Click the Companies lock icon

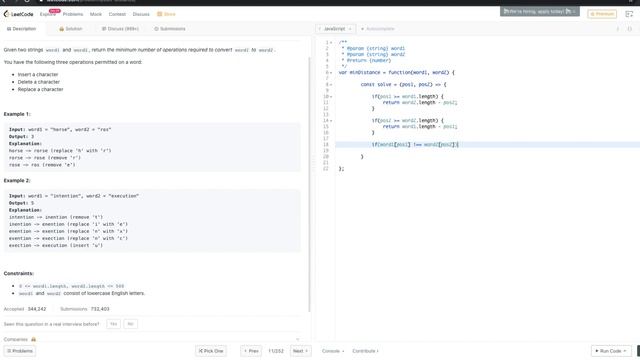[33, 340]
